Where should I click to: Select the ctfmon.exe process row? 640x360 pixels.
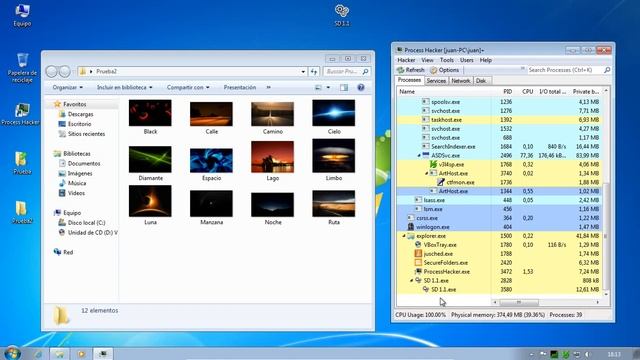point(498,182)
